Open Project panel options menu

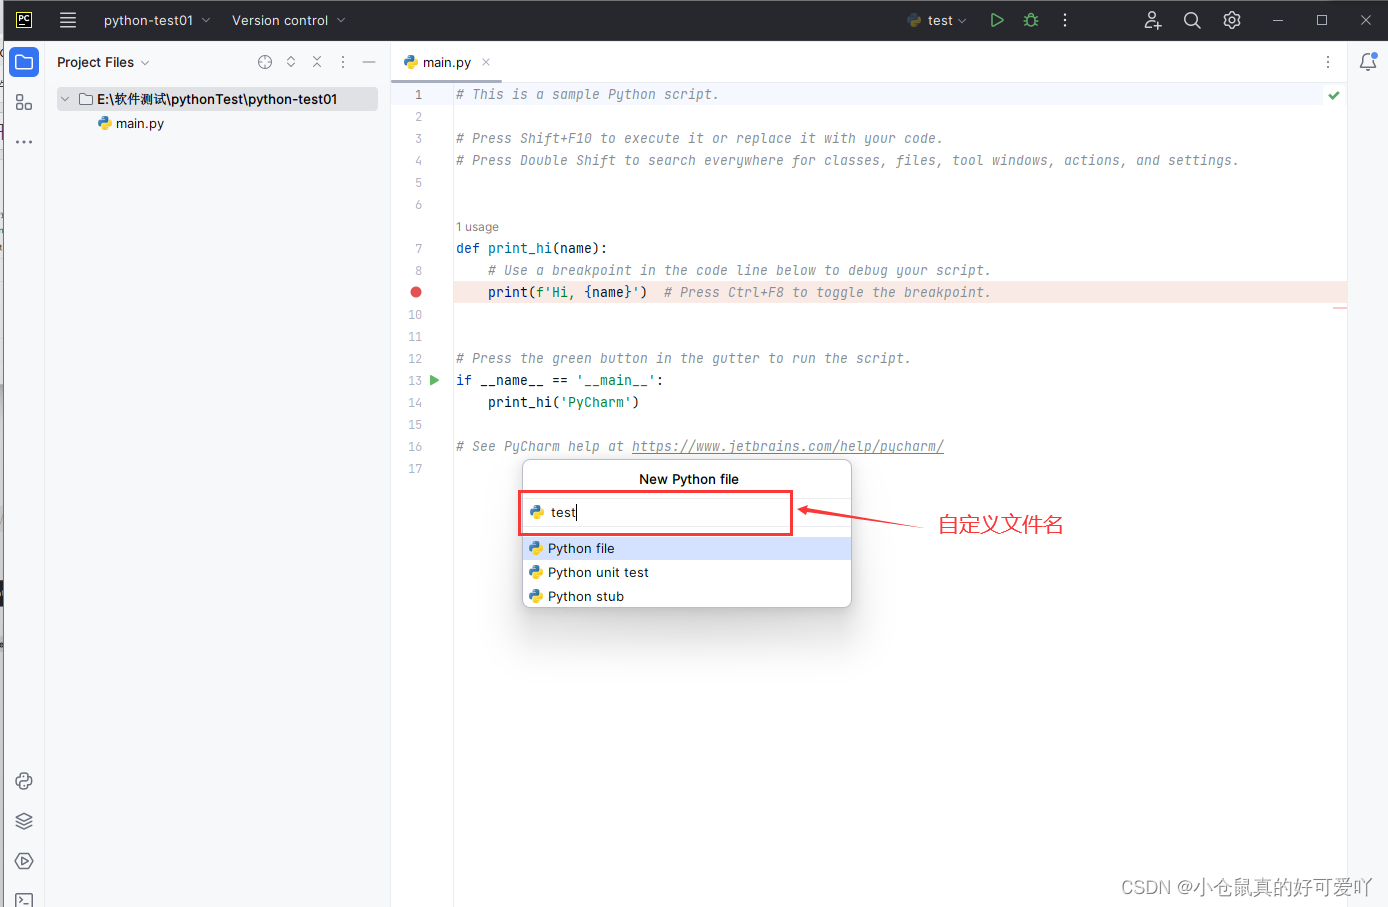343,62
